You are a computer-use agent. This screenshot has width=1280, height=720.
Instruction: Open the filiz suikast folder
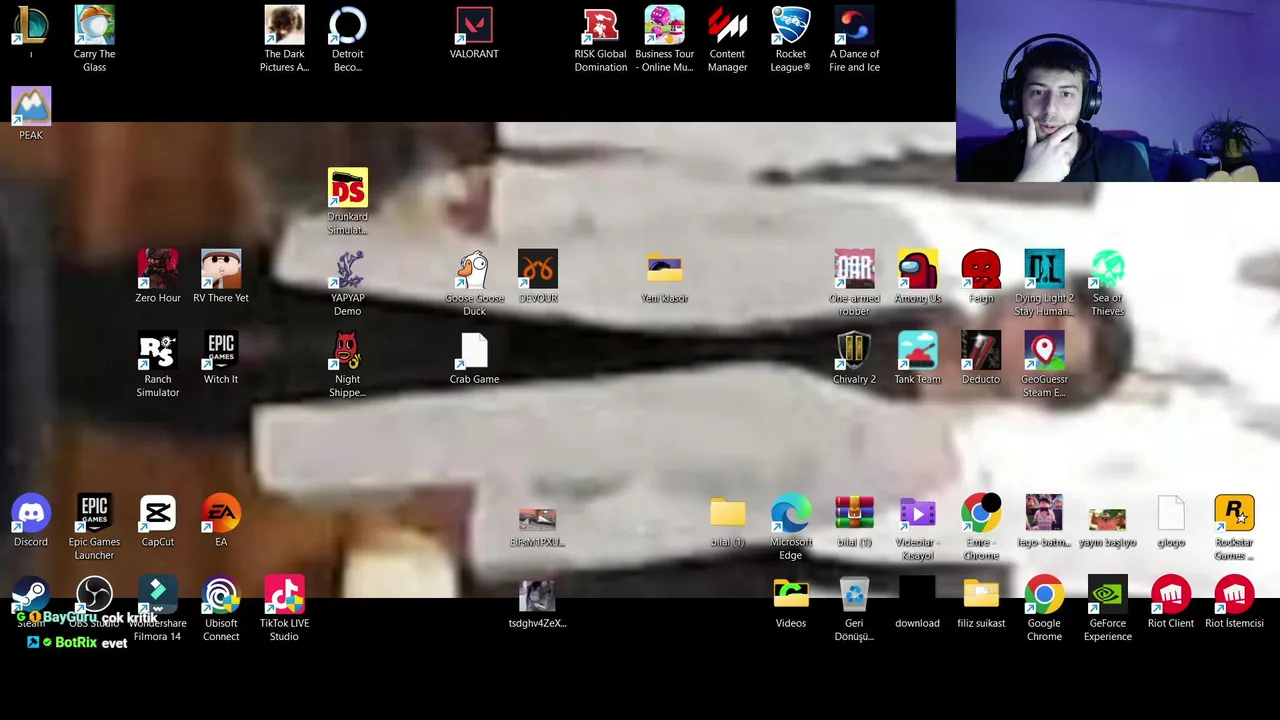tap(981, 602)
